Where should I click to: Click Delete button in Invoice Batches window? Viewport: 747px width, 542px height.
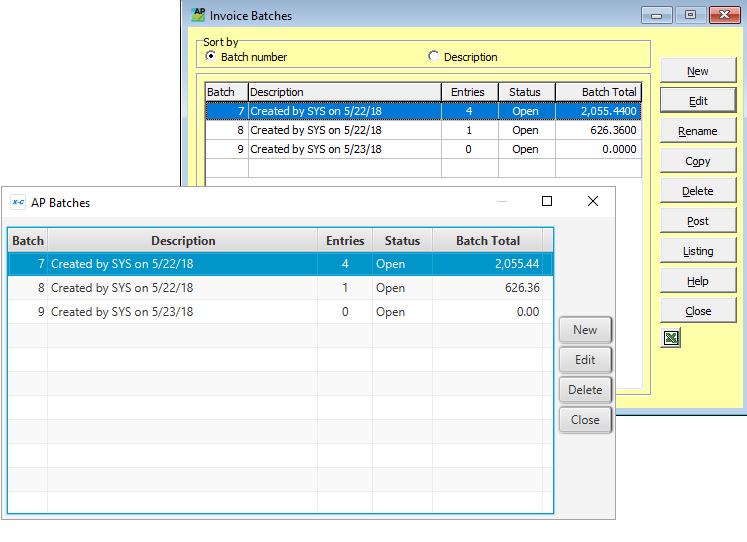point(698,191)
